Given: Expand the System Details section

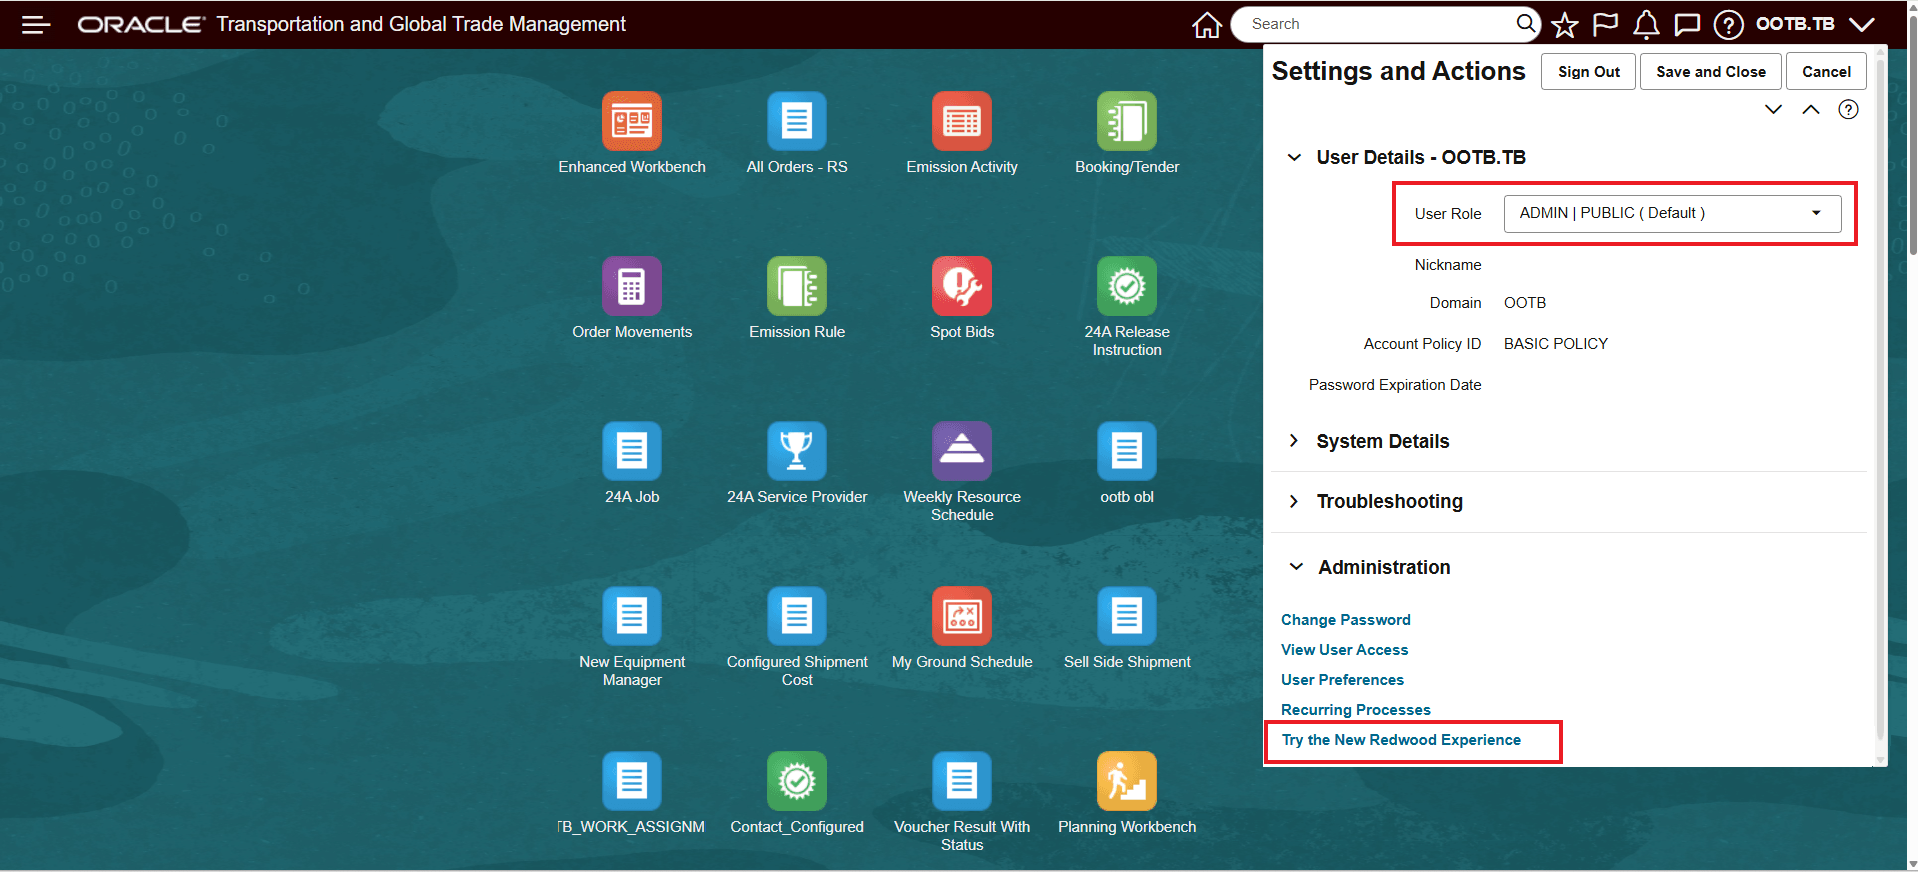Looking at the screenshot, I should tap(1294, 441).
